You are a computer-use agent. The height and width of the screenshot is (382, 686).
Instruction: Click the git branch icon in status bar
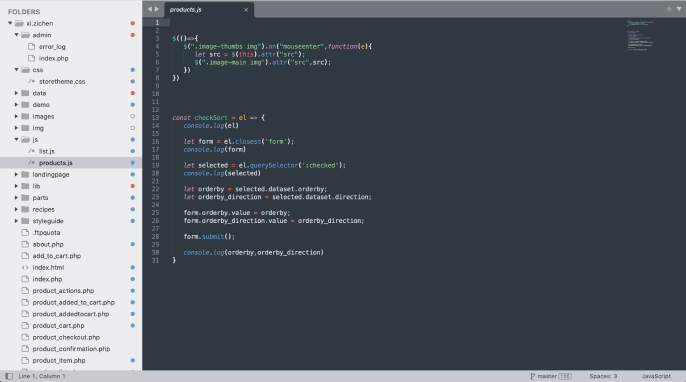click(x=532, y=376)
